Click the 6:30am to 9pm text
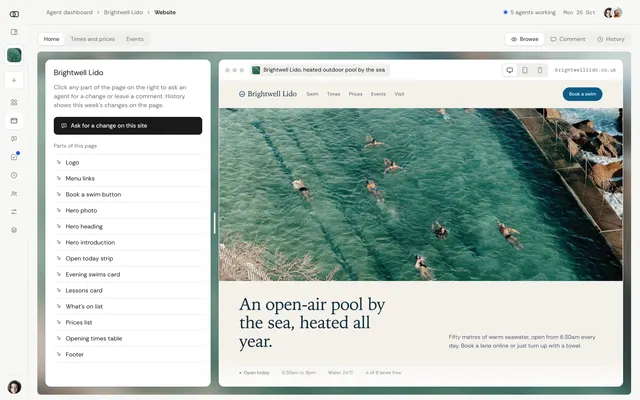This screenshot has height=400, width=640. point(298,373)
